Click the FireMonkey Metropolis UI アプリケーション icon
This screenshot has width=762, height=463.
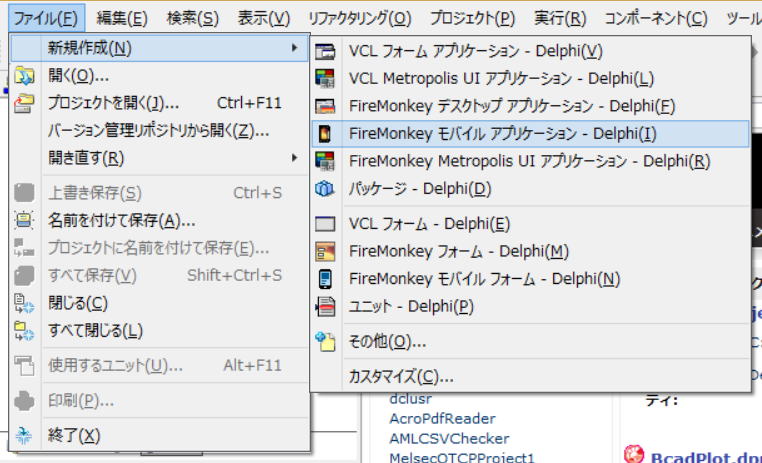325,161
